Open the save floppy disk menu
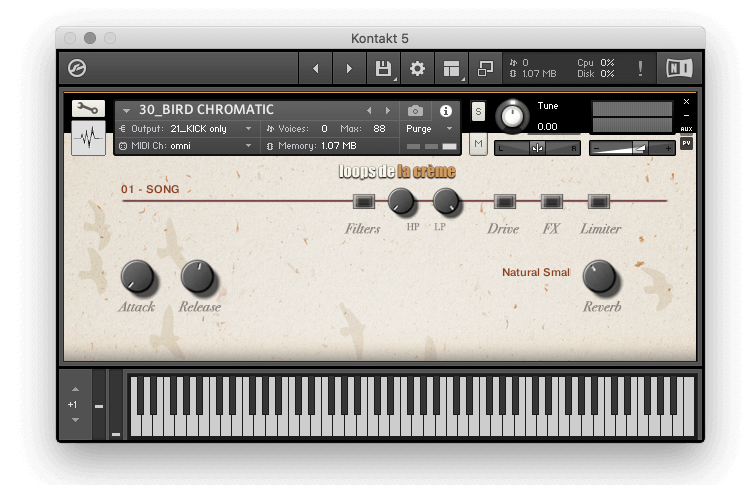Screen dimensions: 745x485 coord(383,68)
